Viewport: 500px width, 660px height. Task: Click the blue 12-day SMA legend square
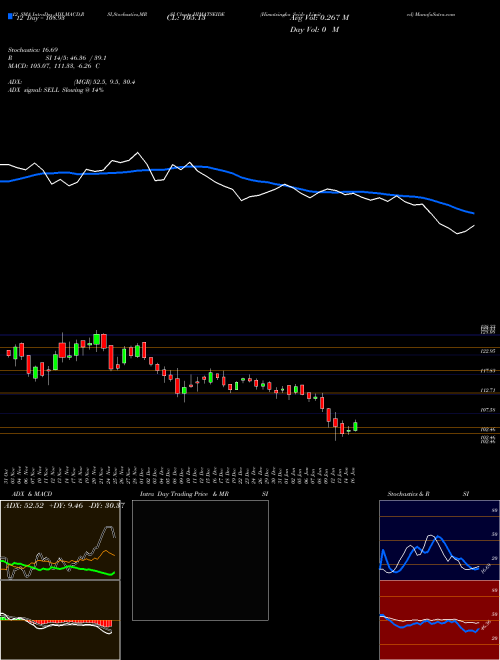coord(11,16)
